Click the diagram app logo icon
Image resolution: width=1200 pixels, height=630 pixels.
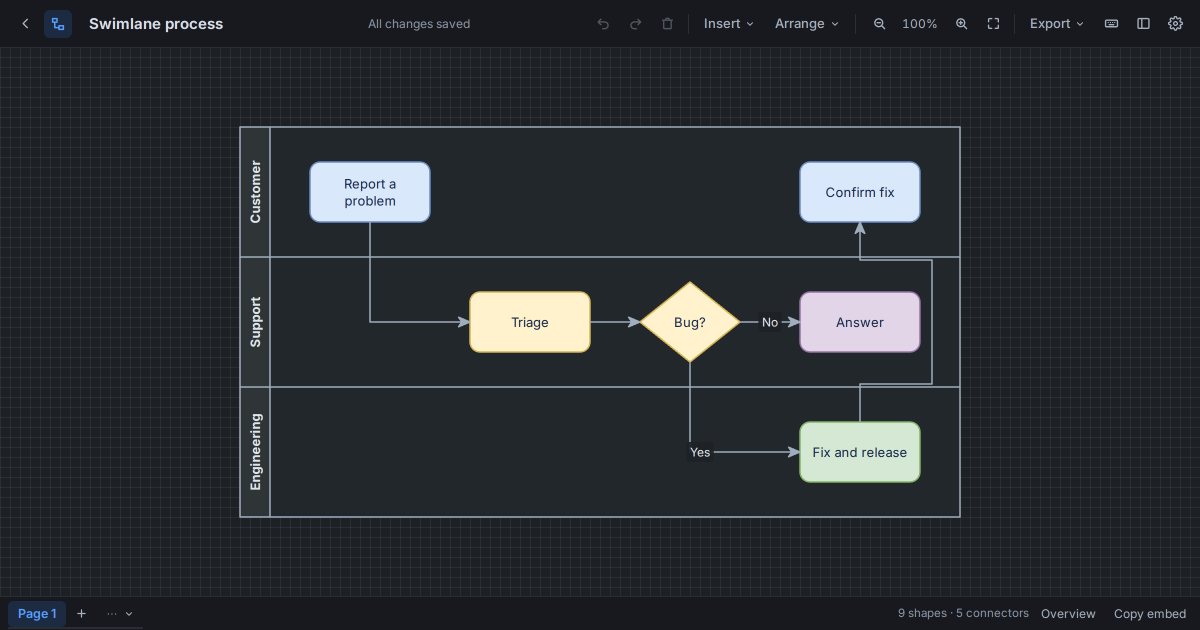(58, 24)
